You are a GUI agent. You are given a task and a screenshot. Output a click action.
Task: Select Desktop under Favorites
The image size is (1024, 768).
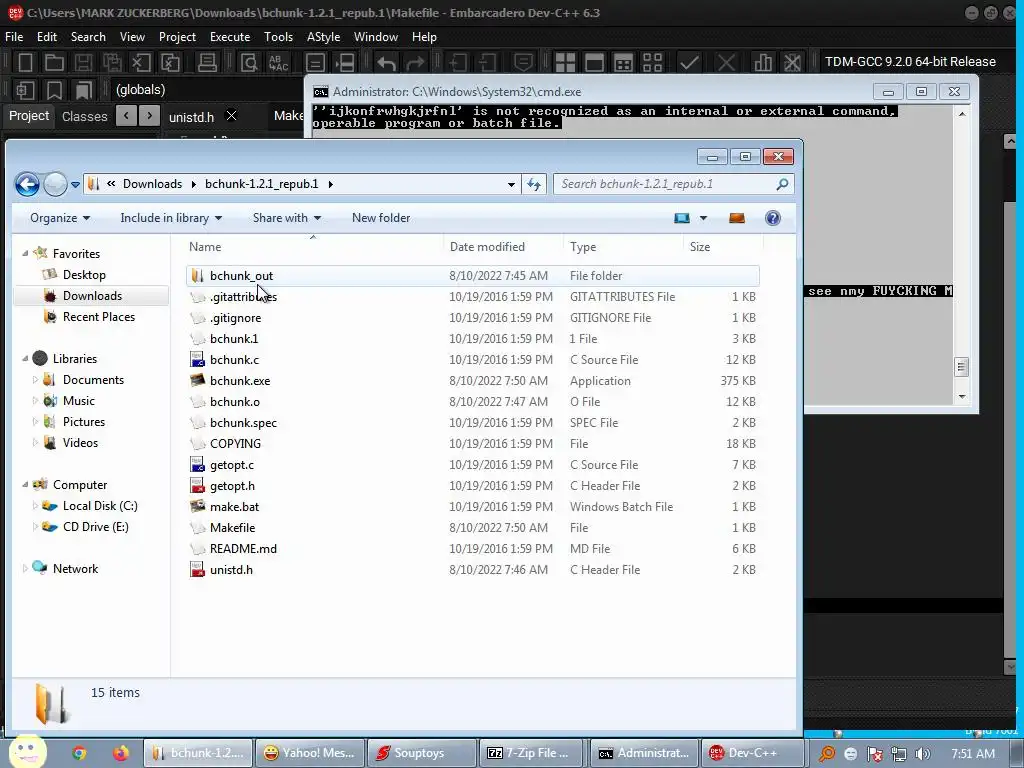click(x=84, y=275)
